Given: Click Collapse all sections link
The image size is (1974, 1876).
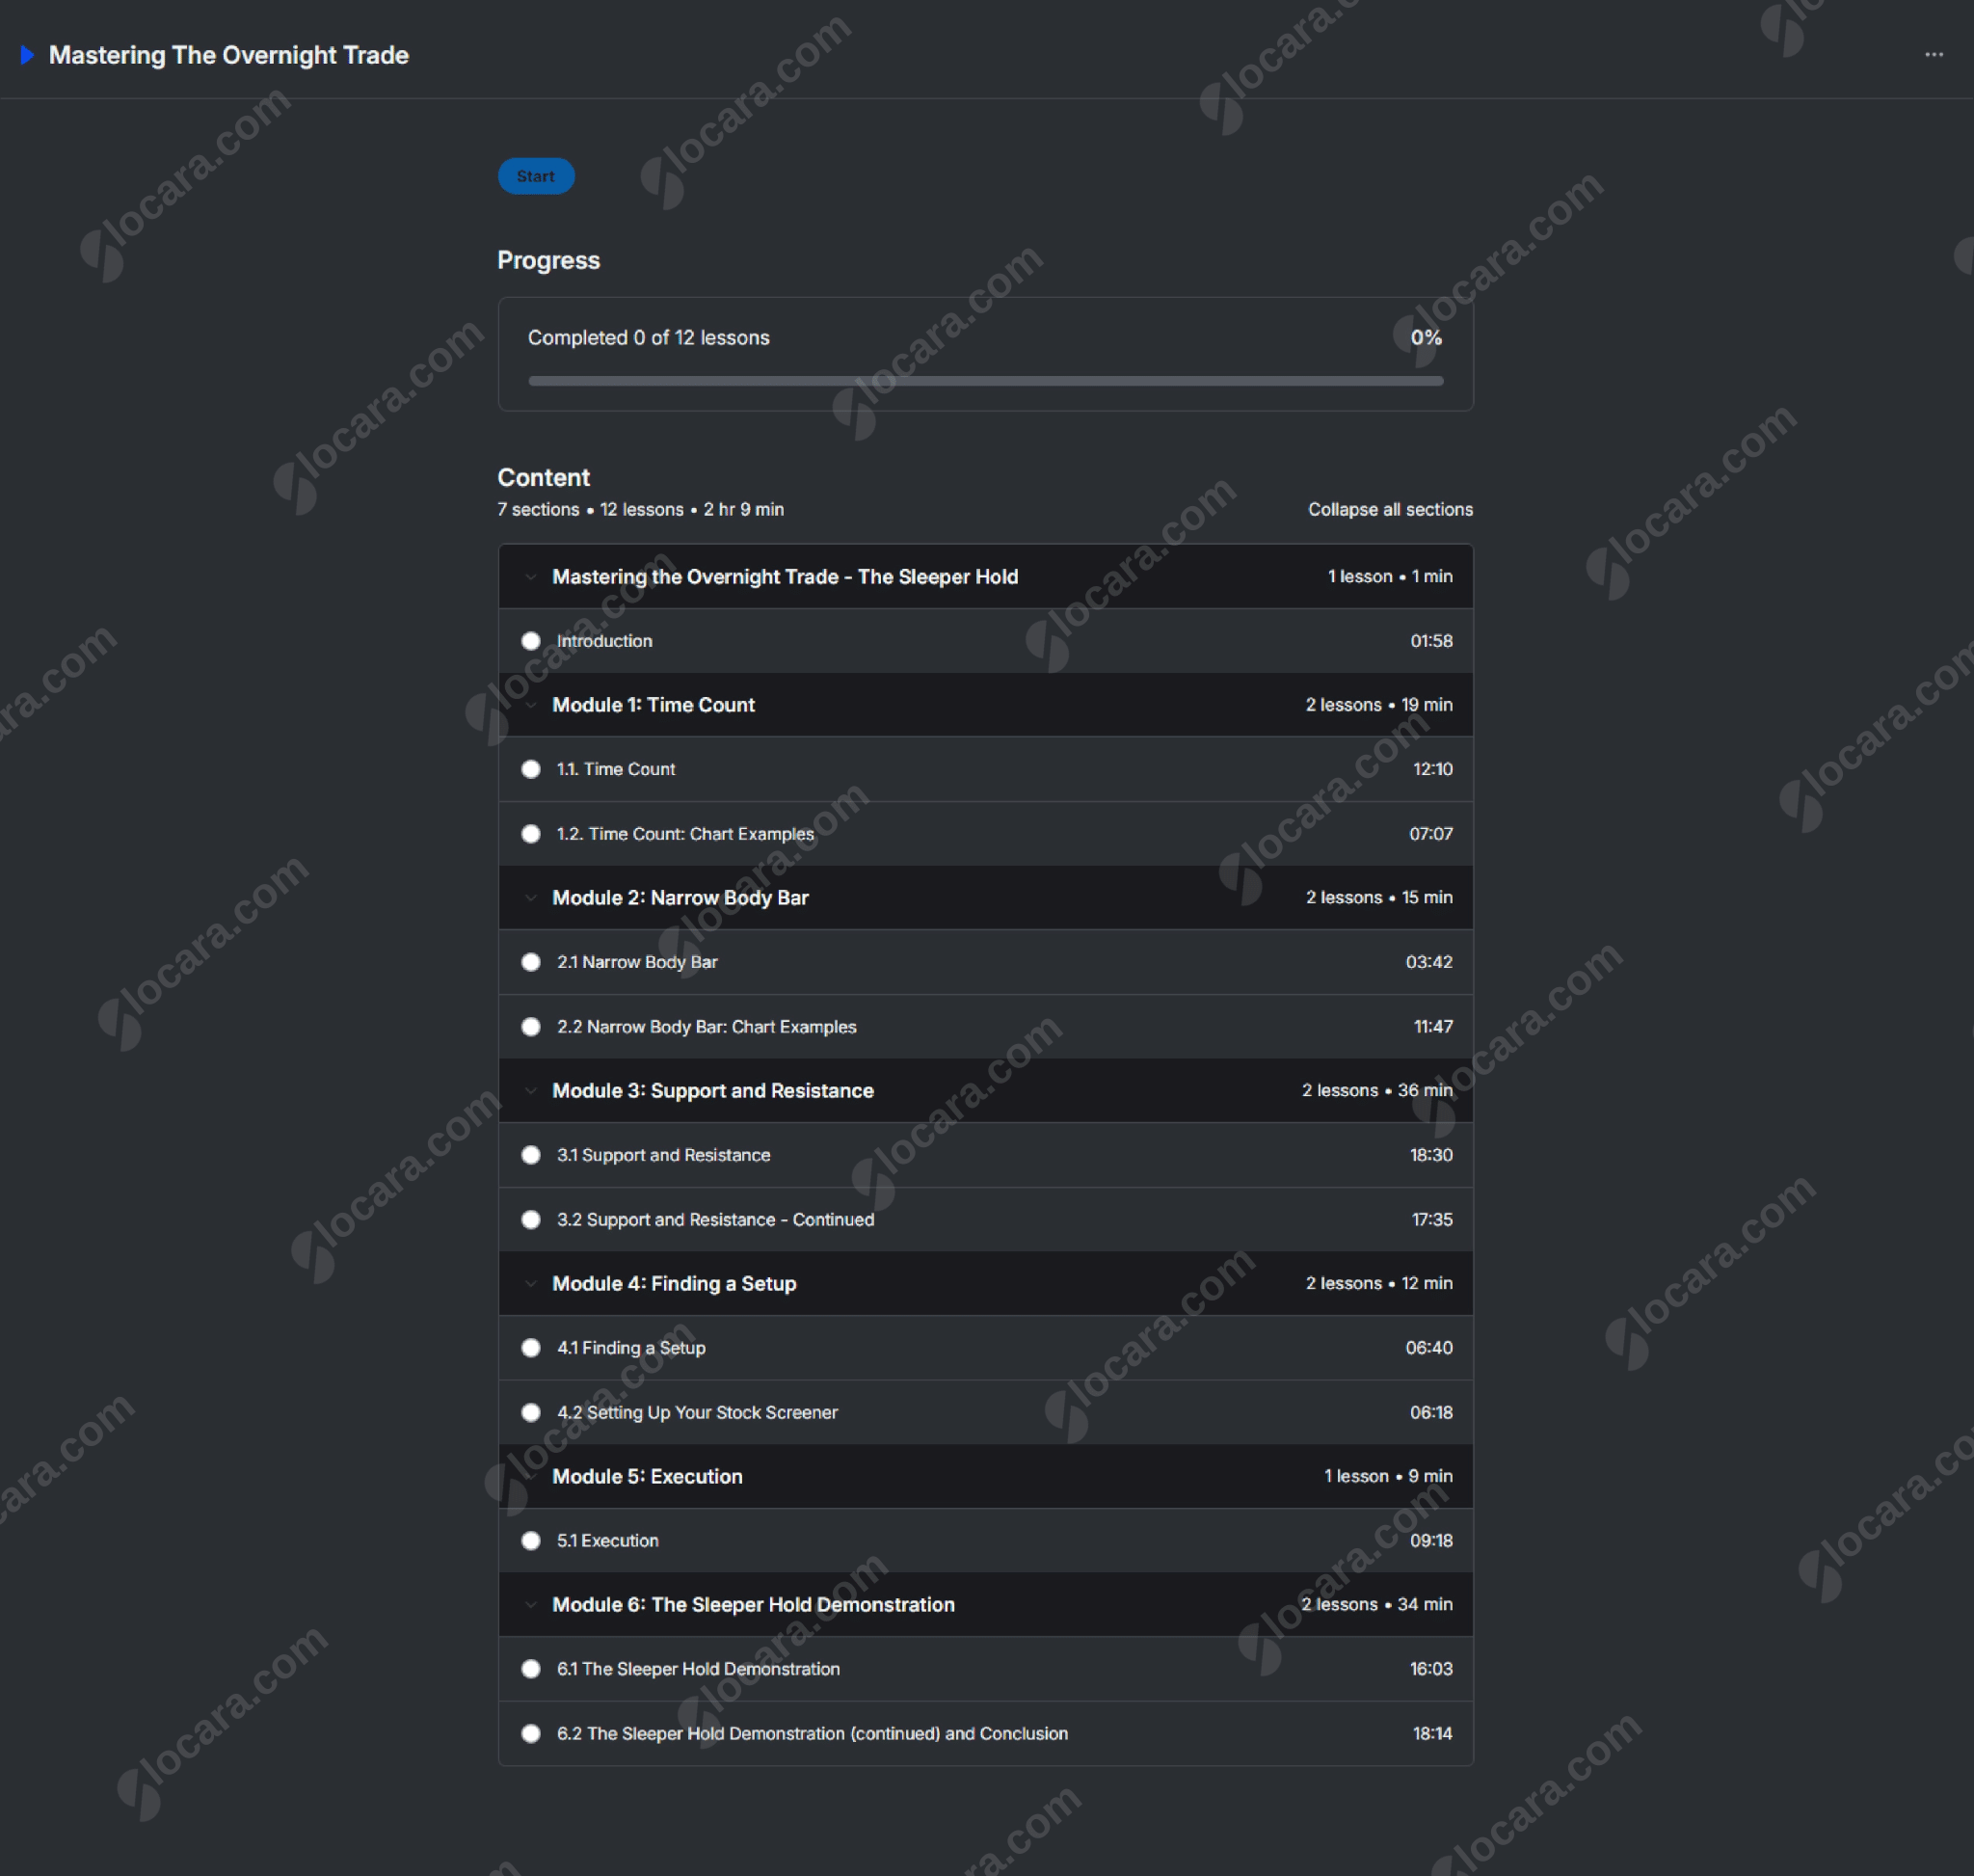Looking at the screenshot, I should pyautogui.click(x=1389, y=509).
